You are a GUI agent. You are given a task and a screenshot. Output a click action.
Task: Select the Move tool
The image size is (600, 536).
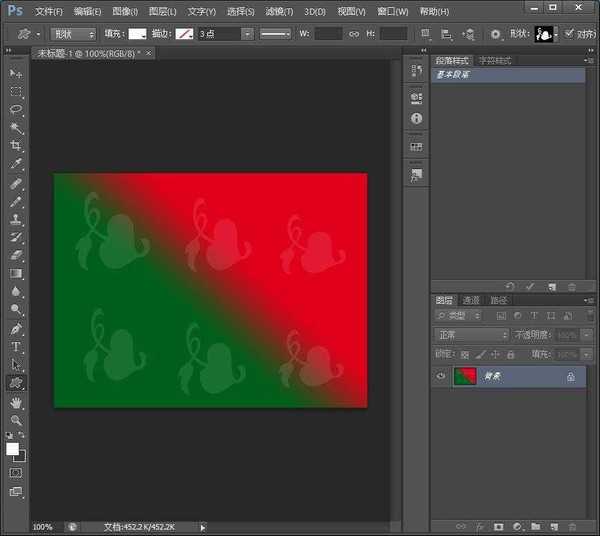point(16,74)
